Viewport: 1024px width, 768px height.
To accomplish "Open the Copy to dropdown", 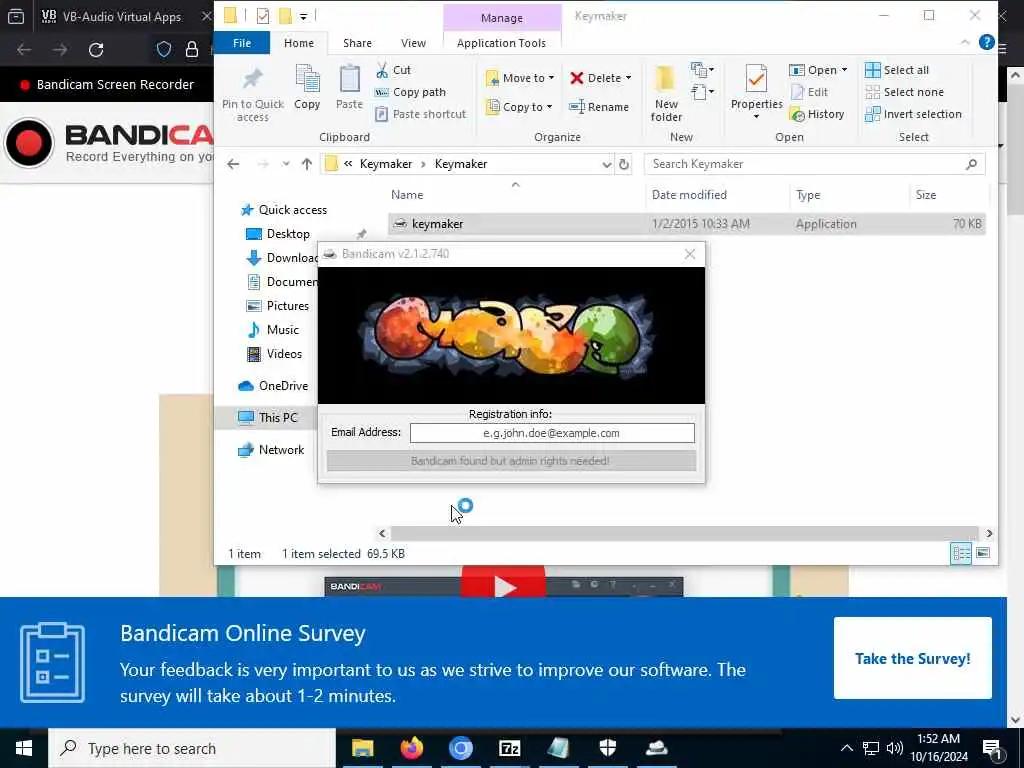I will [x=519, y=107].
